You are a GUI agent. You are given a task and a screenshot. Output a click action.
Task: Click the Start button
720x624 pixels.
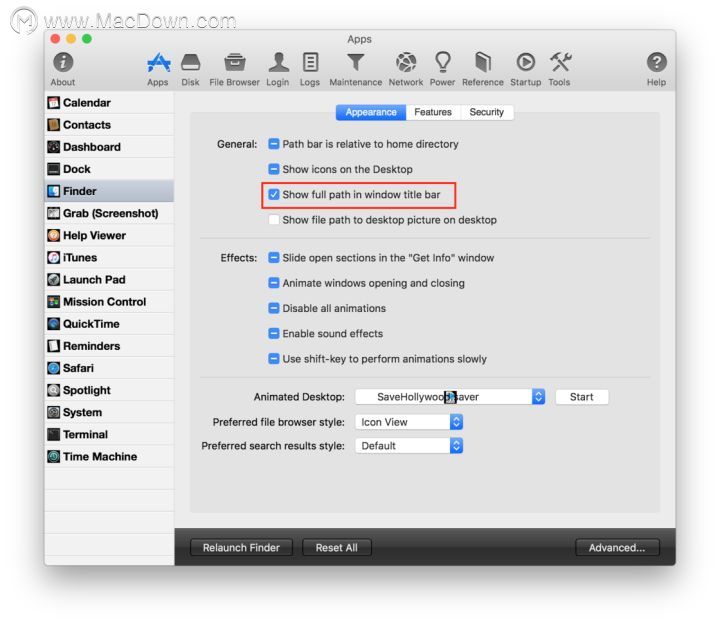(582, 397)
